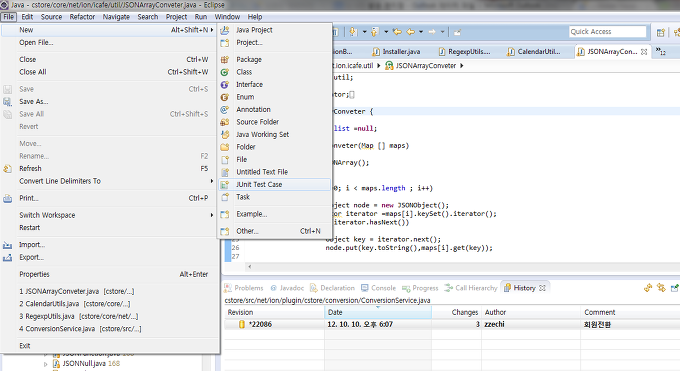
Task: Click the Import icon in File menu
Action: click(x=7, y=245)
